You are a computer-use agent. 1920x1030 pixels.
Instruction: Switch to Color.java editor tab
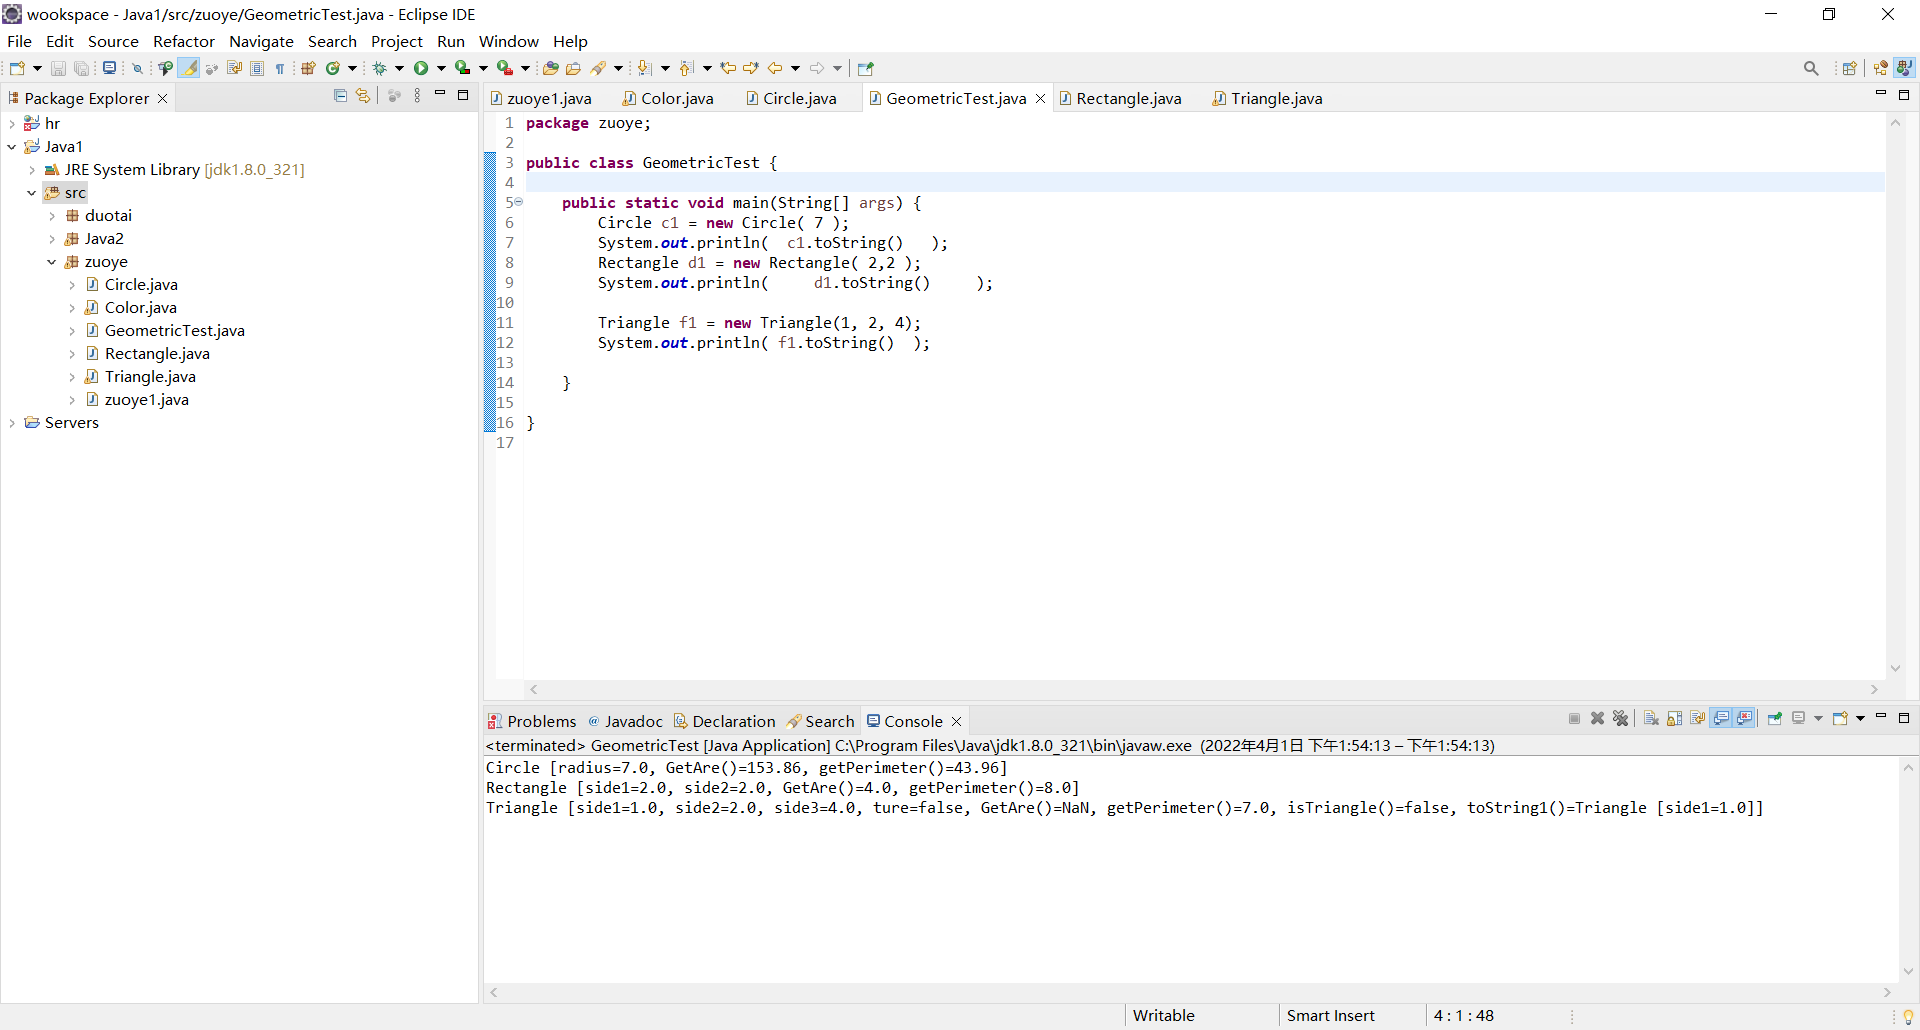[x=668, y=98]
